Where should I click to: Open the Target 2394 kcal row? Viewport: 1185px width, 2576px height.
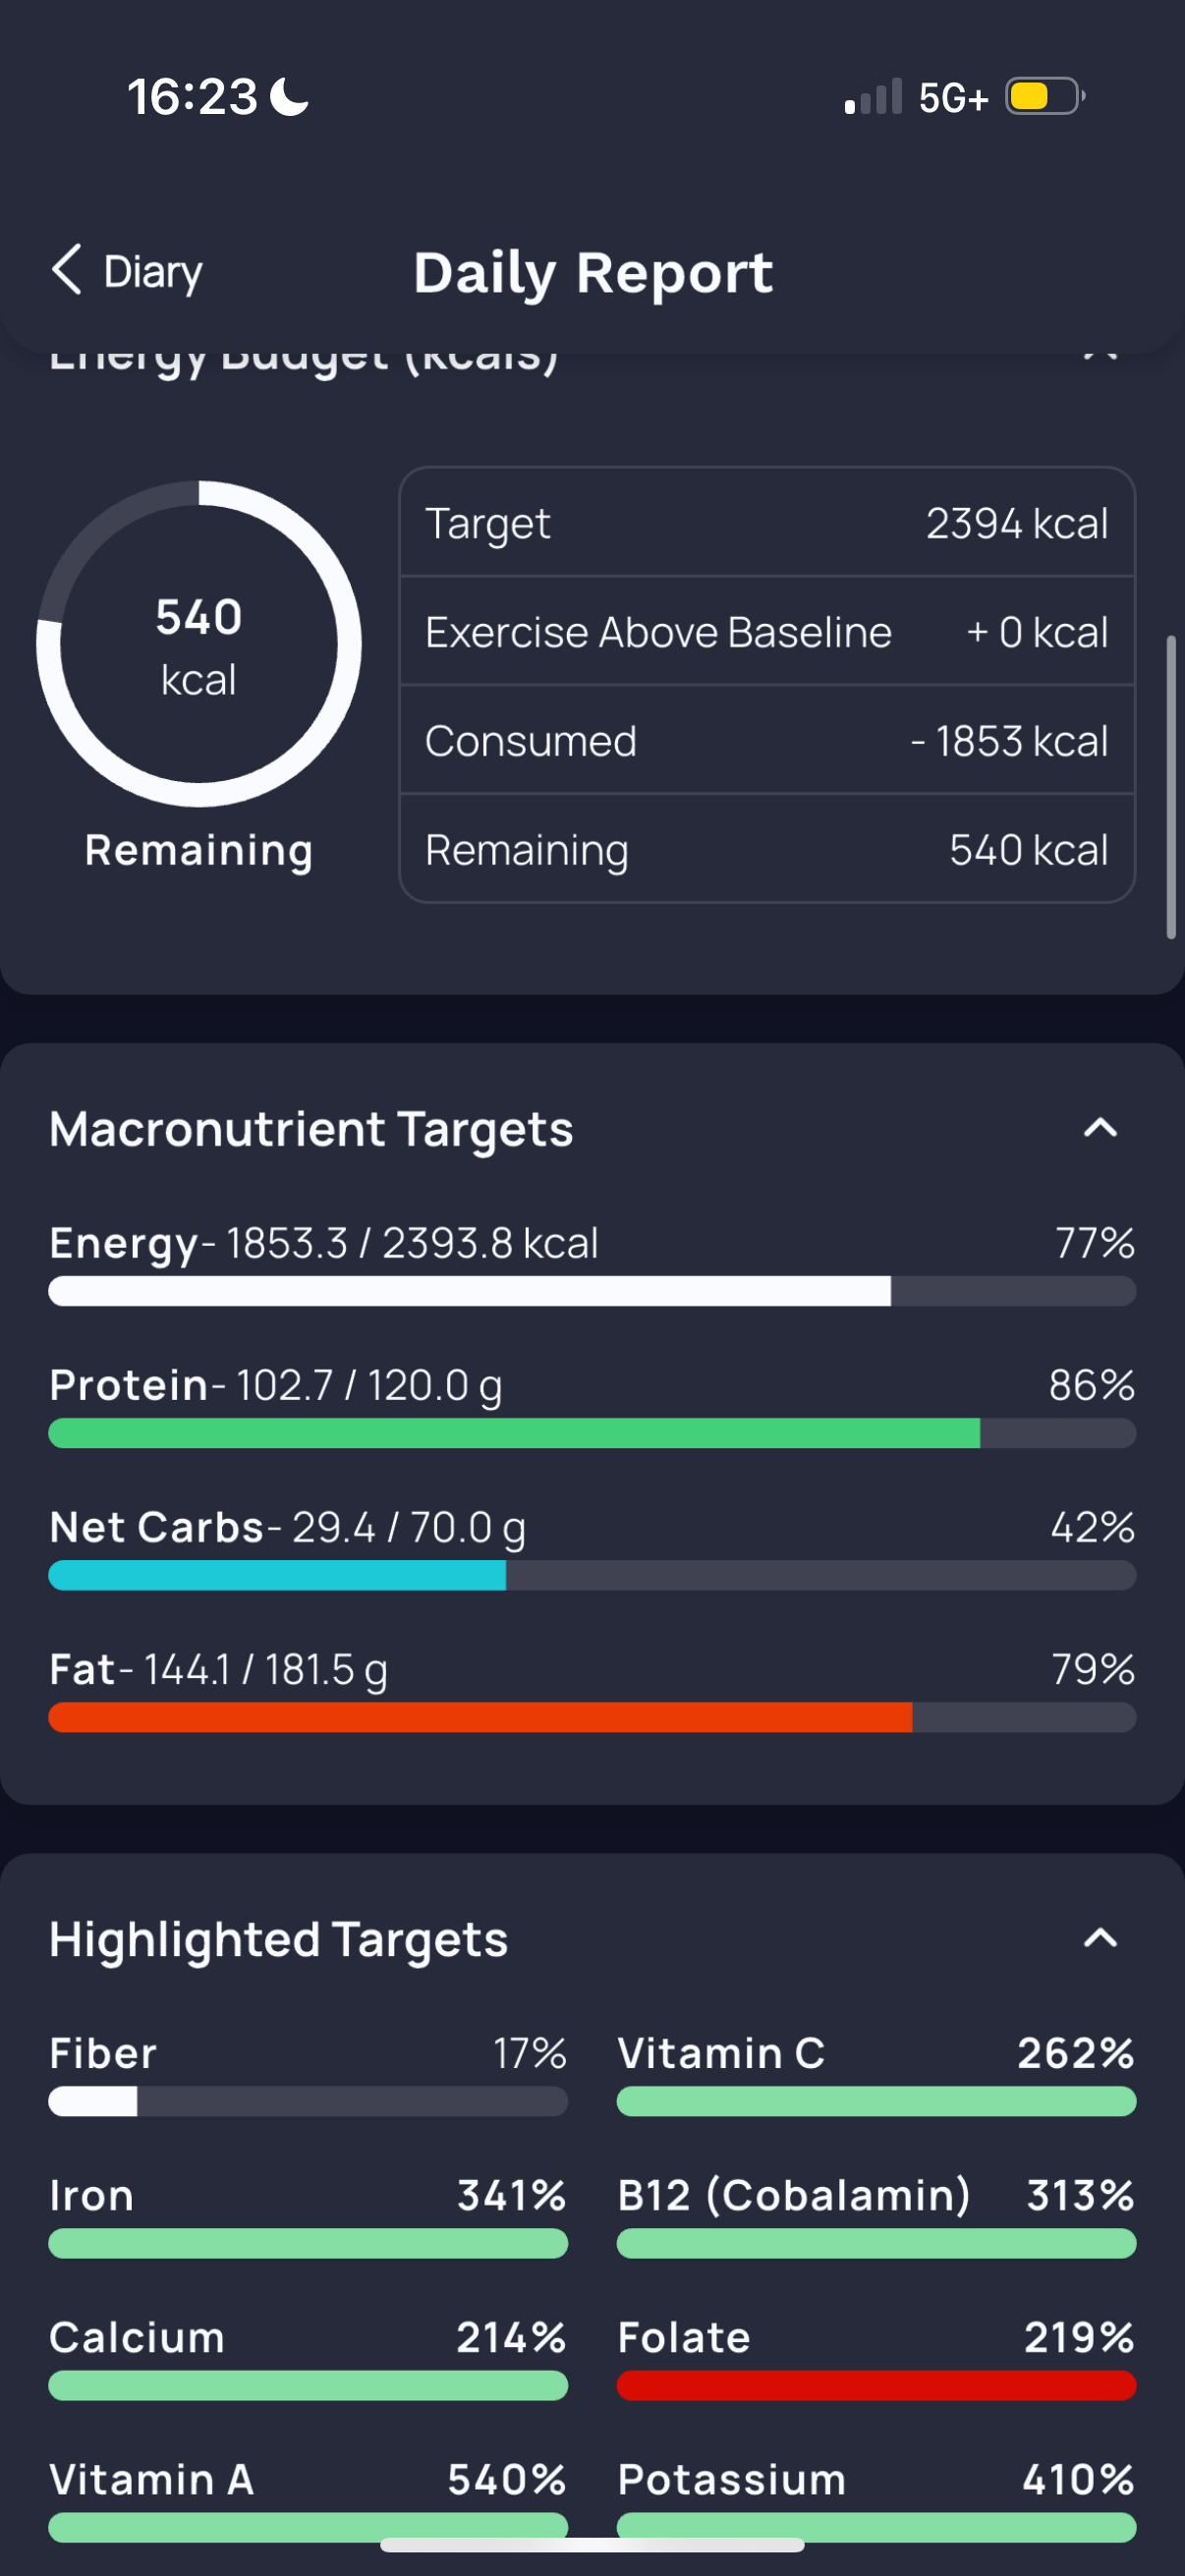(x=767, y=523)
